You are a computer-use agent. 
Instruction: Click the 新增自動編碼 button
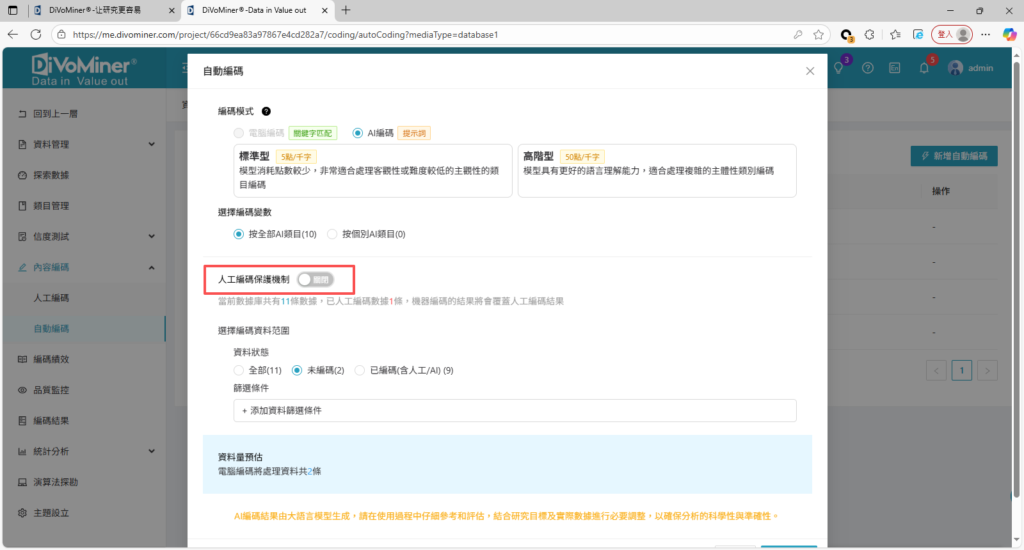(954, 156)
